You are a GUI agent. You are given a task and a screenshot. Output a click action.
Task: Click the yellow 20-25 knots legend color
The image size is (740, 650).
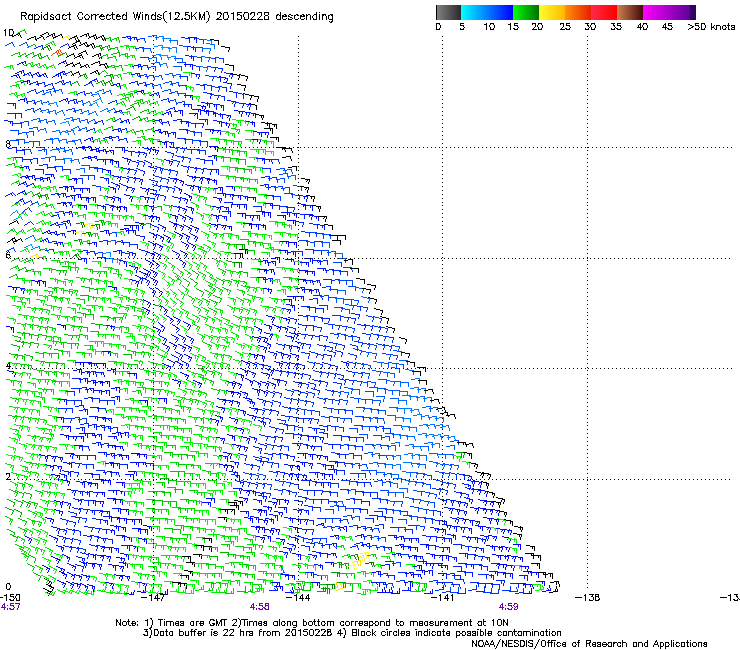pyautogui.click(x=552, y=12)
